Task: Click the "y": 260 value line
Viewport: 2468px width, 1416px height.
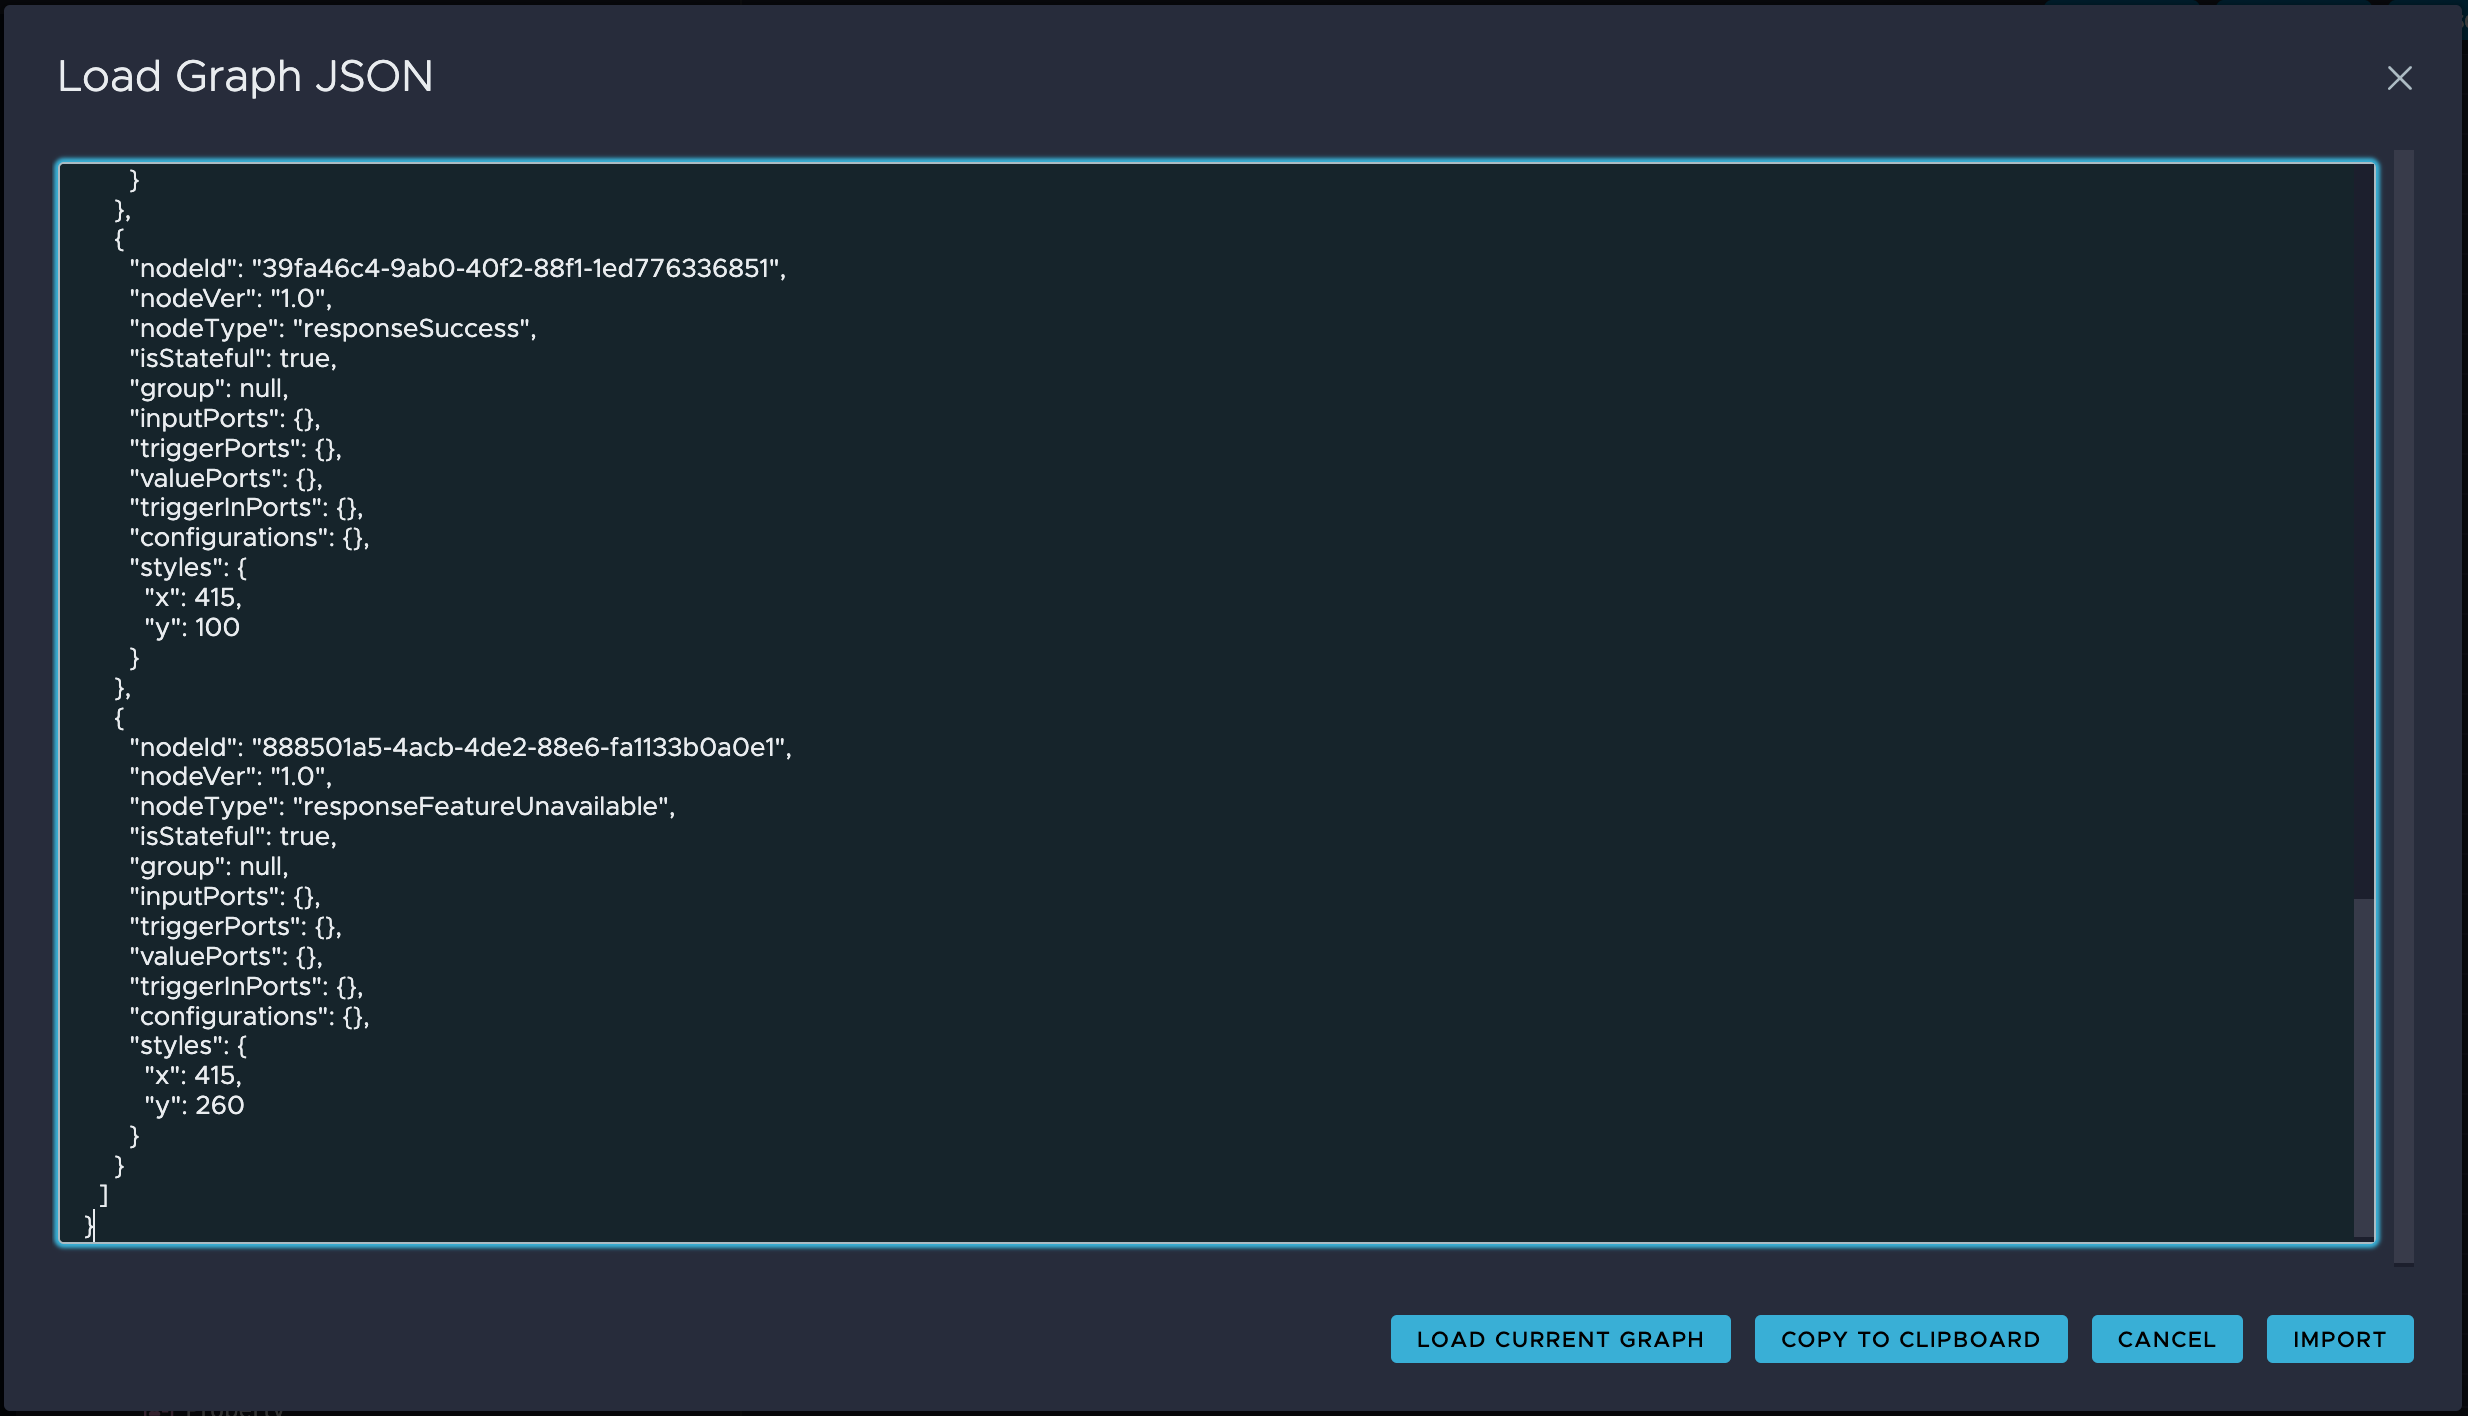Action: tap(194, 1105)
